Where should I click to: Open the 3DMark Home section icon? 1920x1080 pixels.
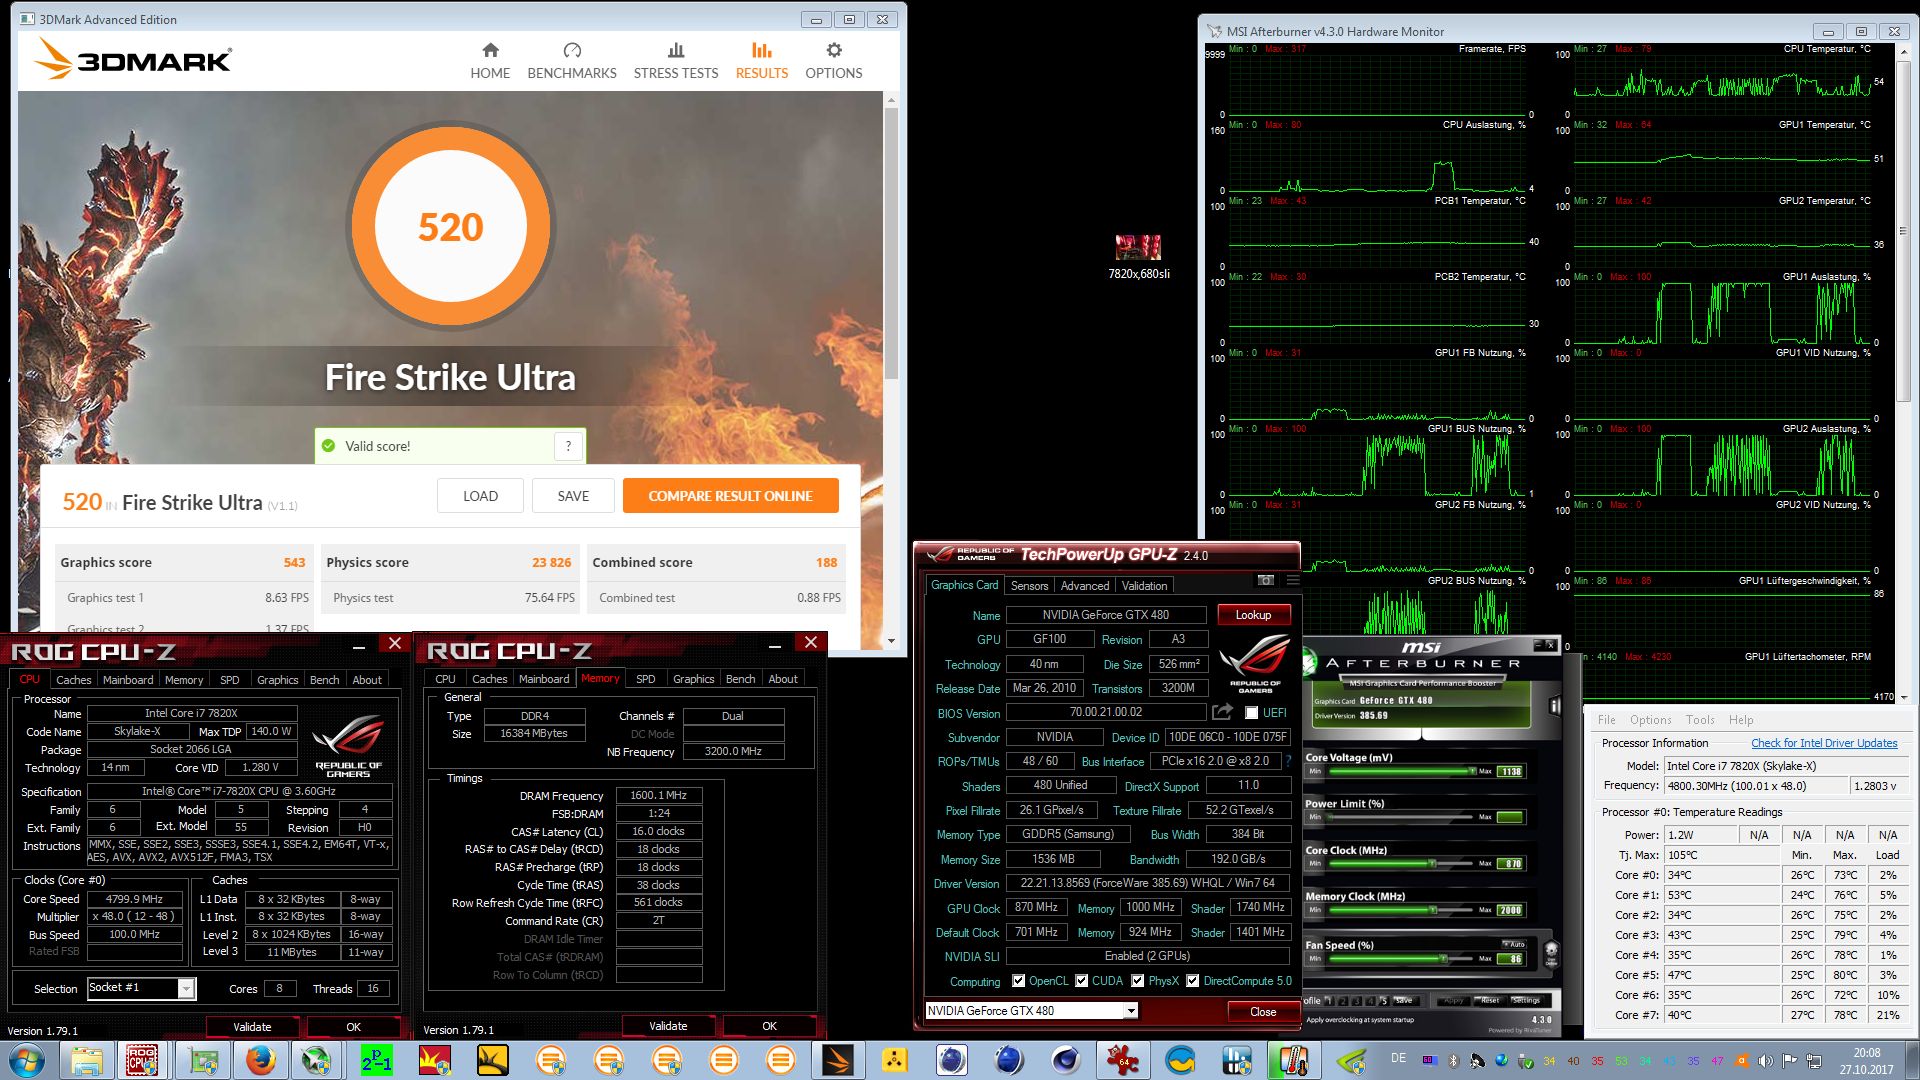(x=490, y=50)
